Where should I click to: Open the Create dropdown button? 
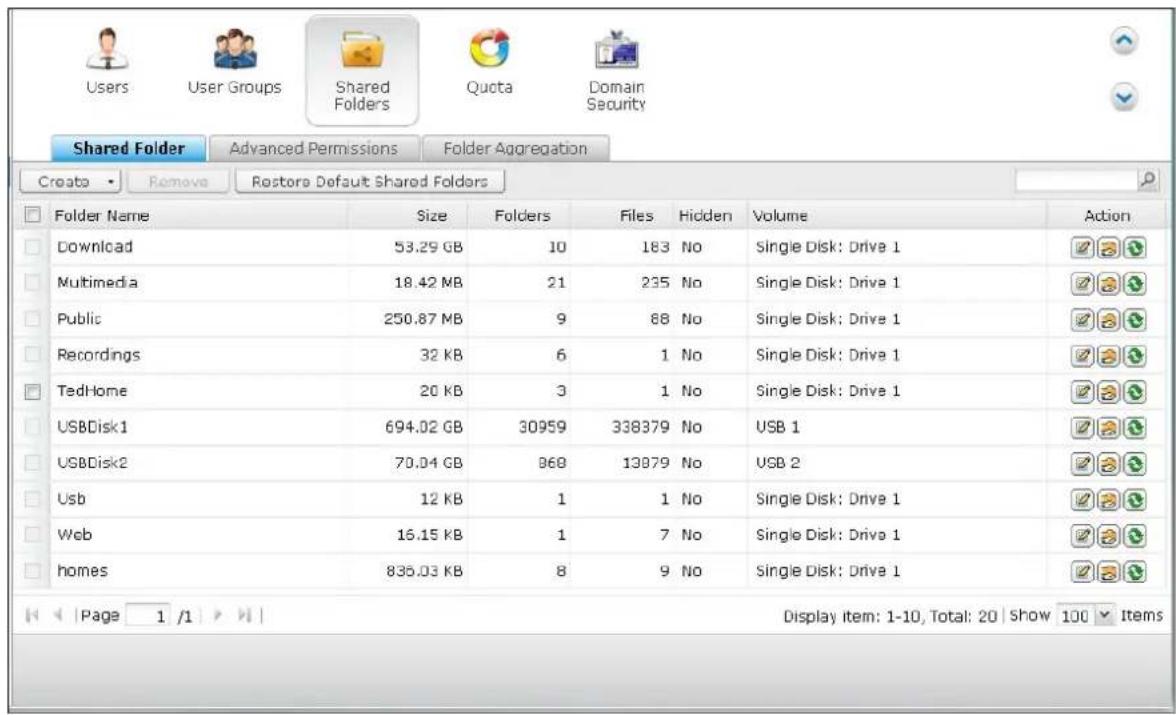tap(70, 182)
